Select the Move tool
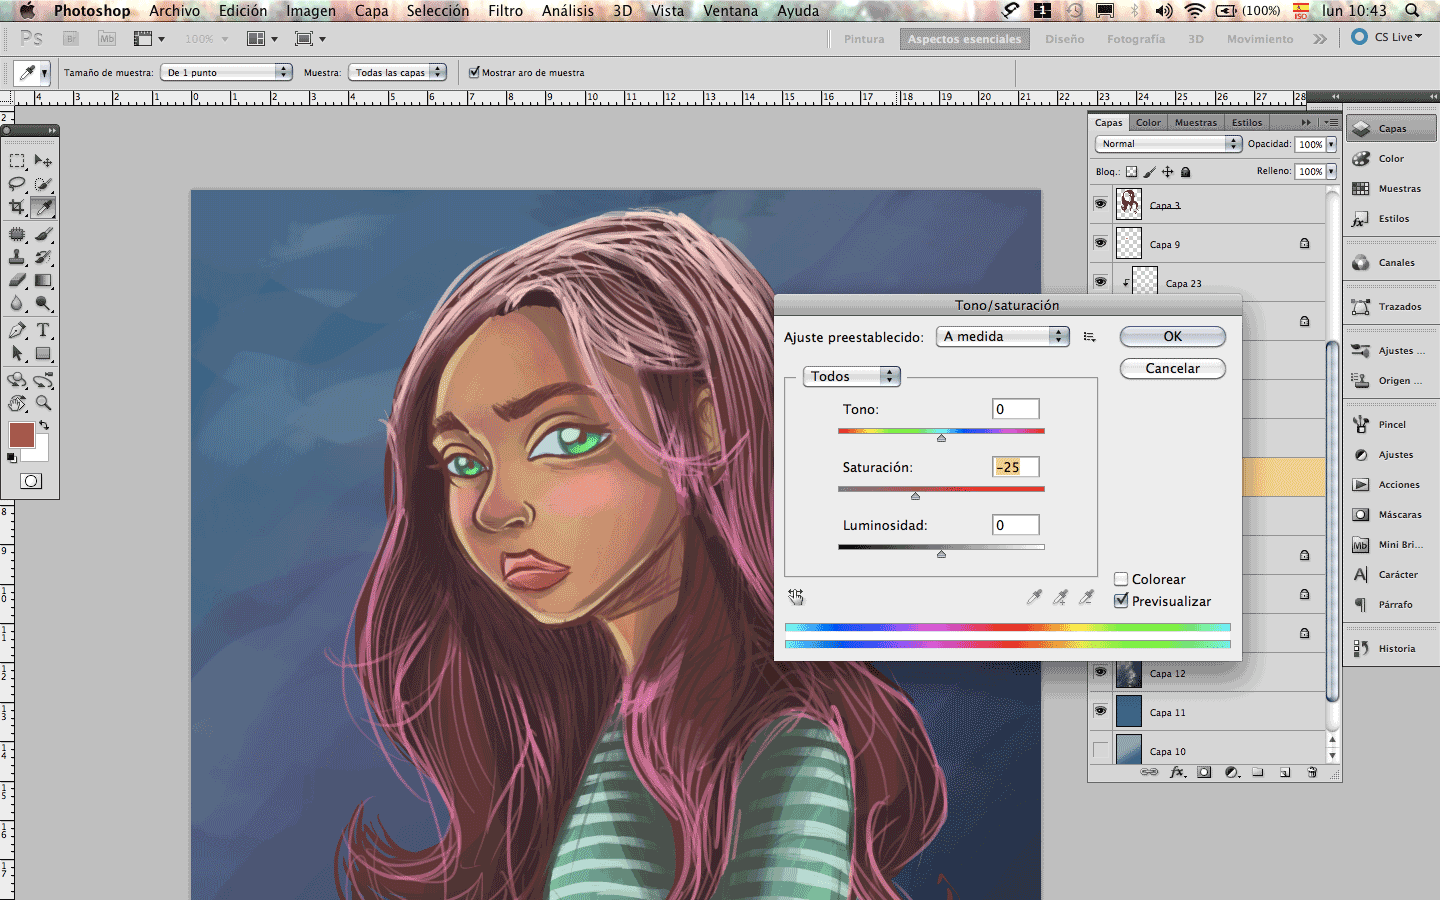The width and height of the screenshot is (1440, 900). click(43, 160)
